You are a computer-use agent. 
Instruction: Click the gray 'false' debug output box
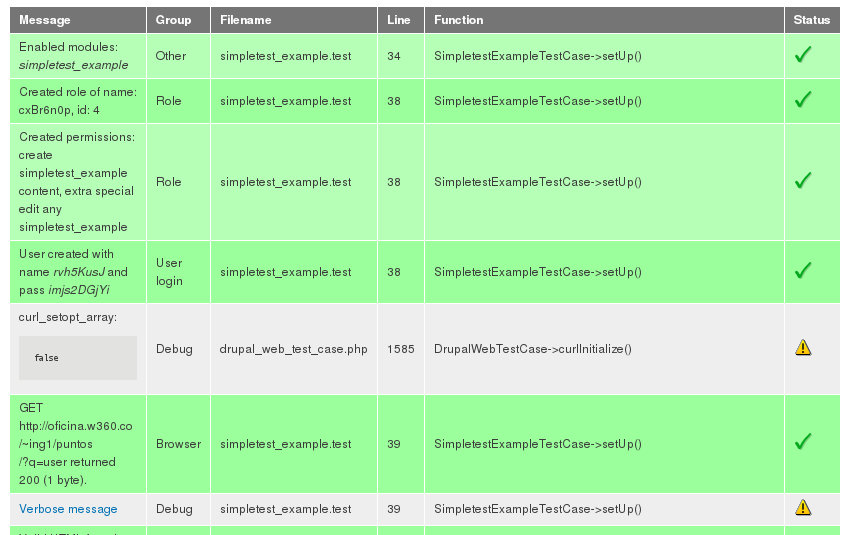pyautogui.click(x=78, y=358)
